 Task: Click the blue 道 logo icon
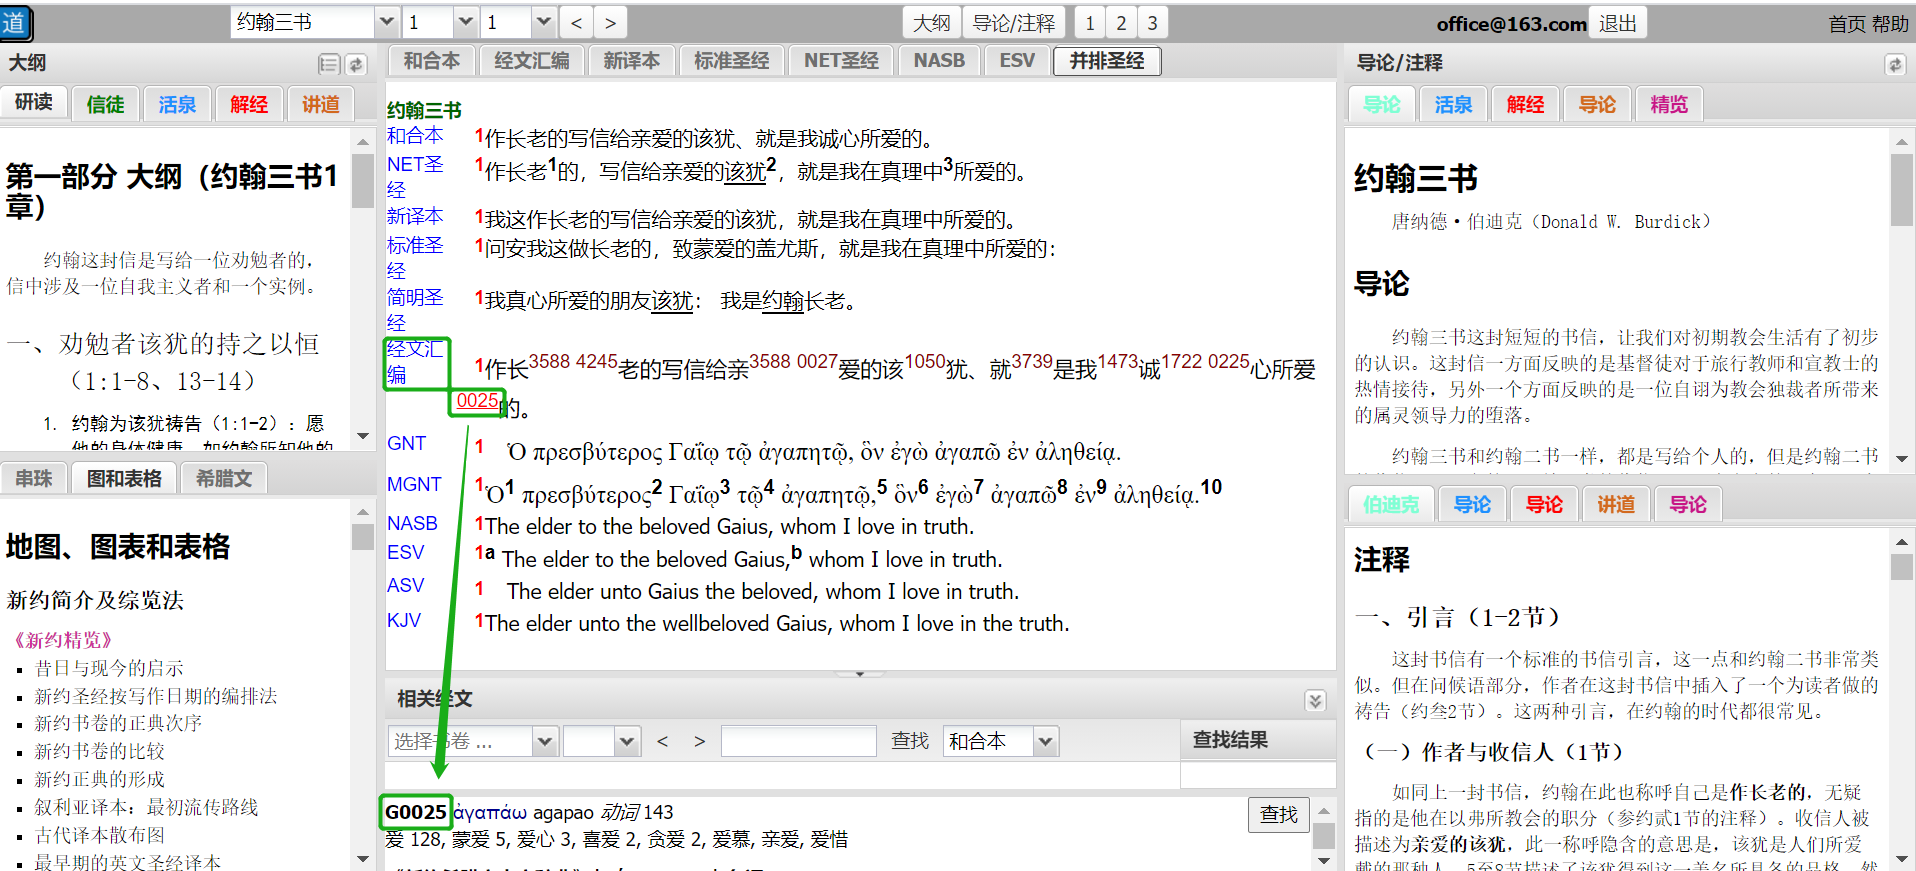click(x=16, y=22)
